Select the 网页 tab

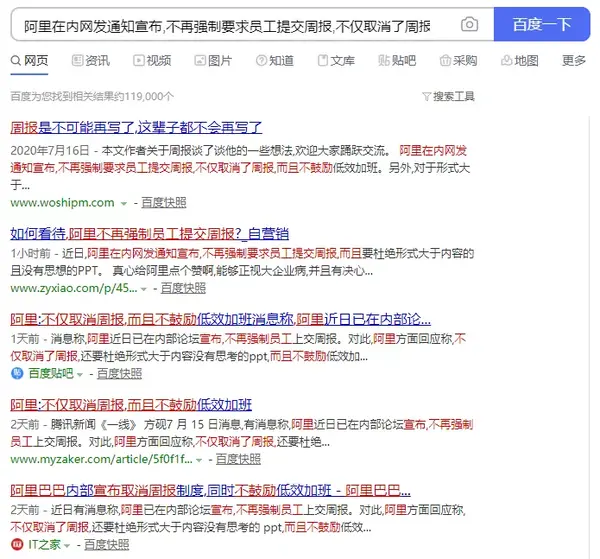(29, 60)
